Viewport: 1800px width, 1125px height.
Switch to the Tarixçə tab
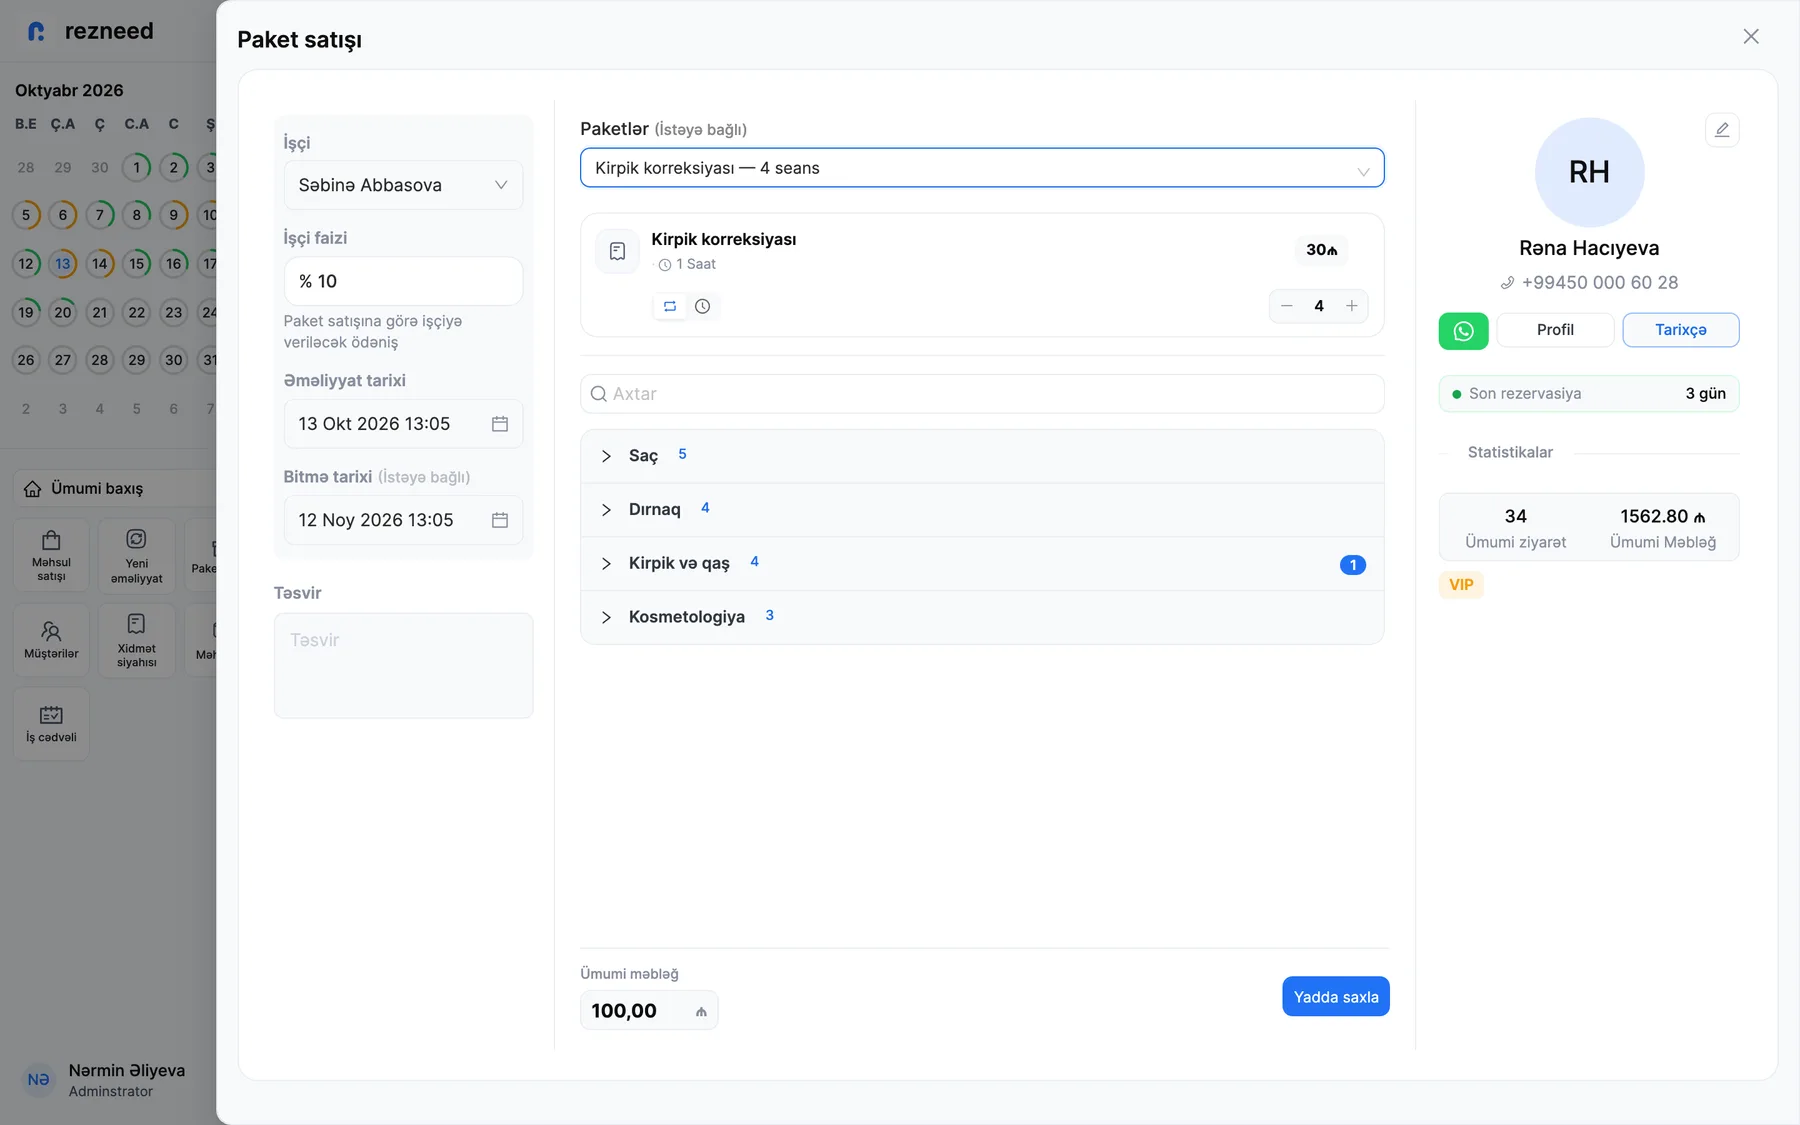tap(1681, 330)
